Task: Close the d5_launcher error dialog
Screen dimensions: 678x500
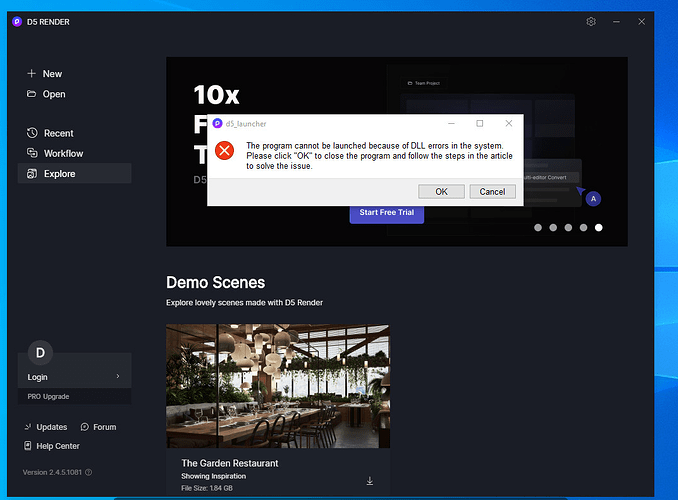Action: 509,123
